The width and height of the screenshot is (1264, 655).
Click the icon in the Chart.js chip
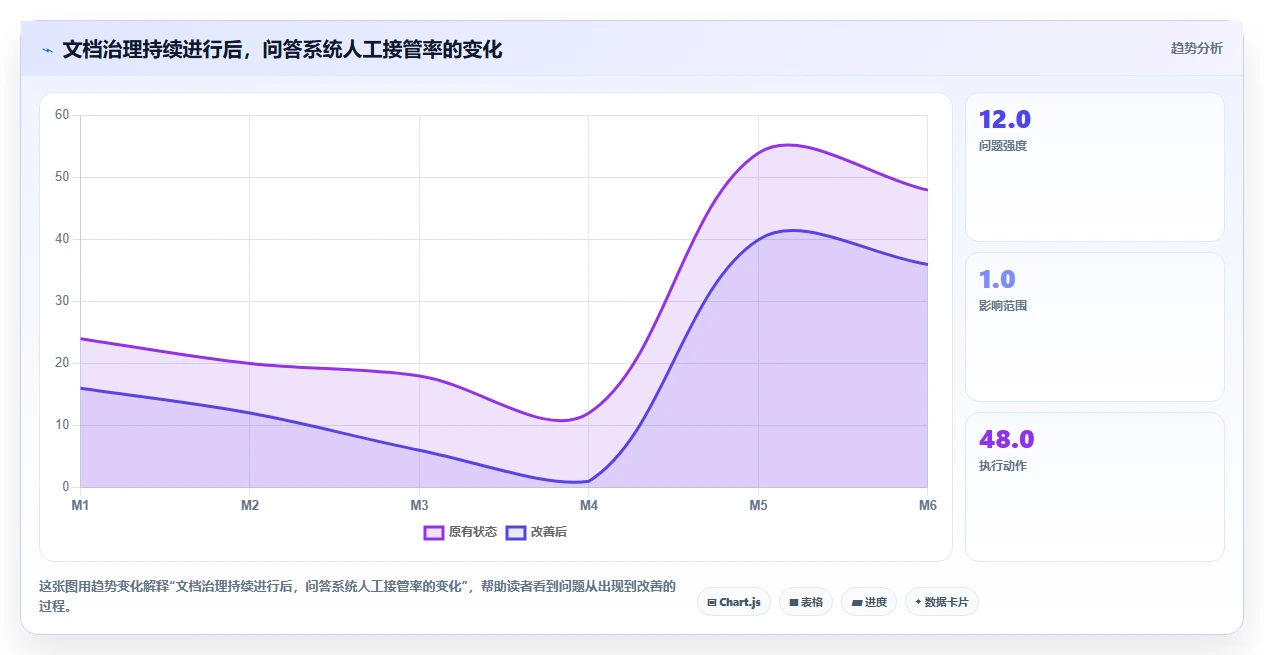click(x=711, y=603)
